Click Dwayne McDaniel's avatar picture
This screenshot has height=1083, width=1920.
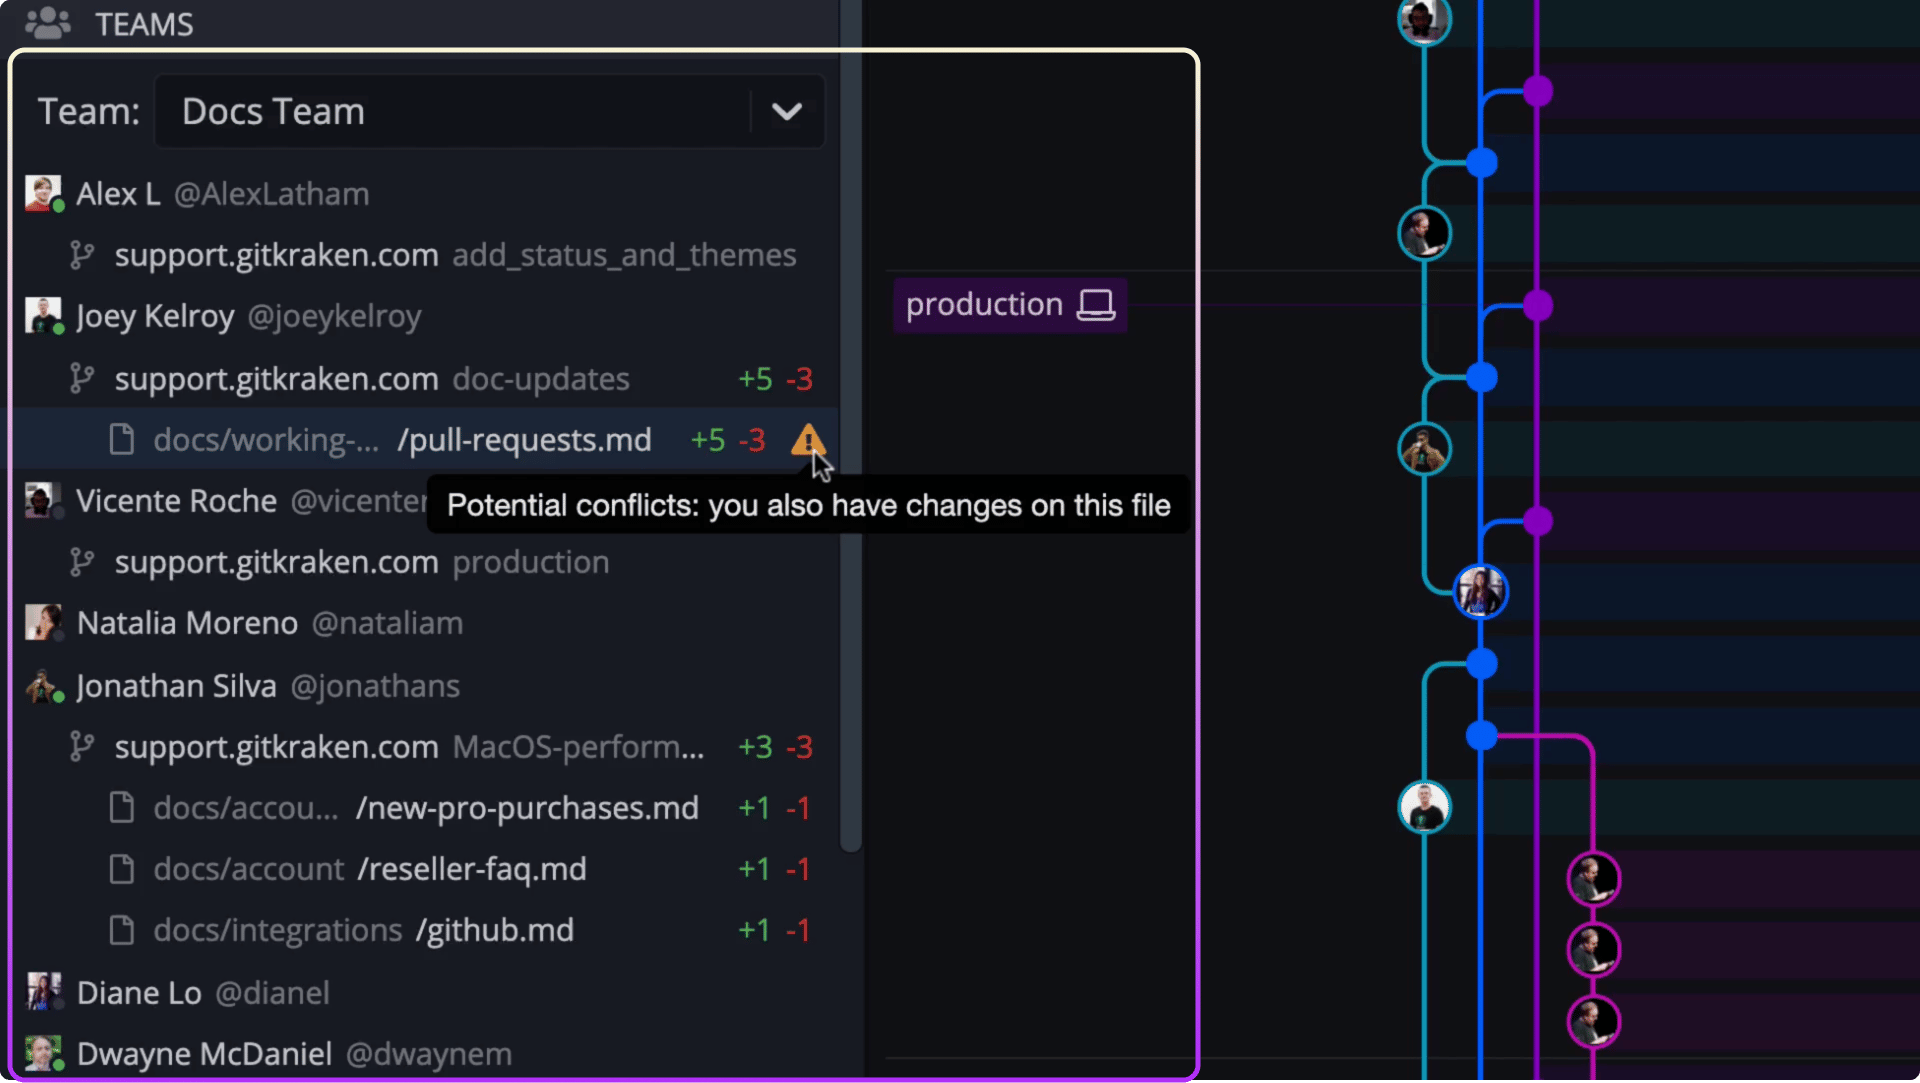pyautogui.click(x=43, y=1053)
